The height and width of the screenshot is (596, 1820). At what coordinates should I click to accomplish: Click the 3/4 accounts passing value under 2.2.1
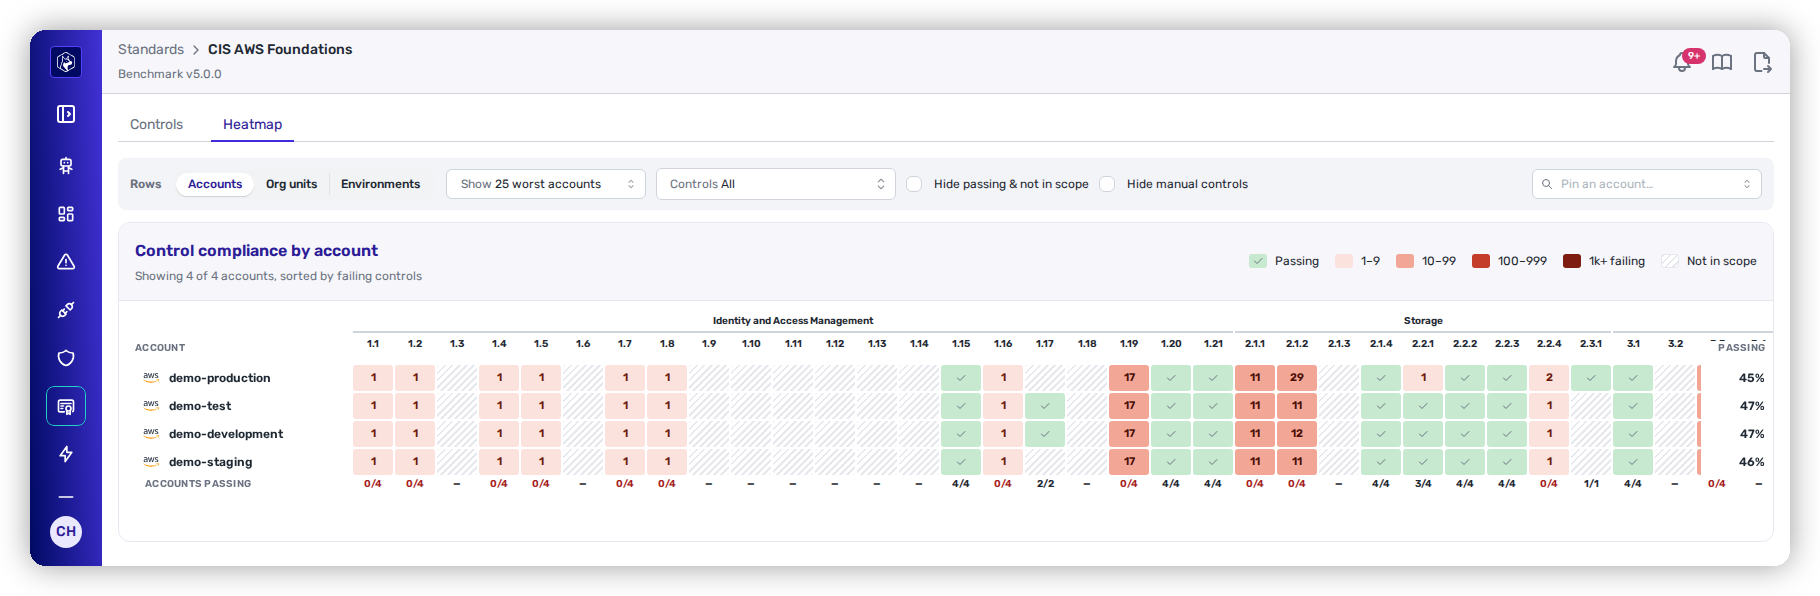point(1423,484)
